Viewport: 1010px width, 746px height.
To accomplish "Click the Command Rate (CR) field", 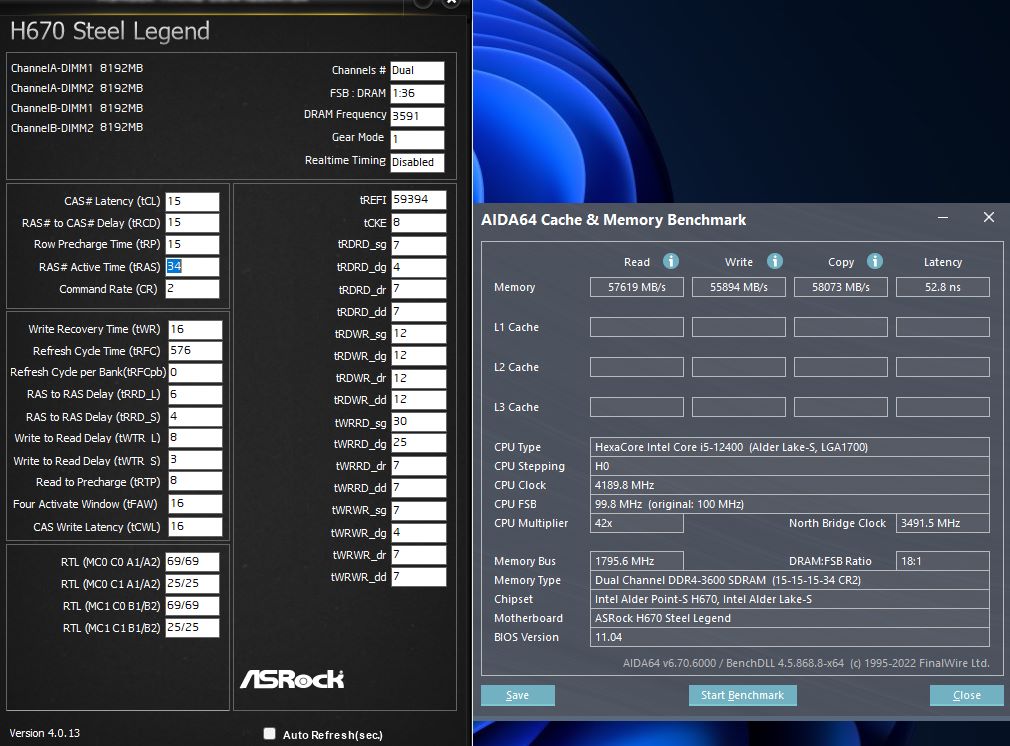I will (192, 289).
